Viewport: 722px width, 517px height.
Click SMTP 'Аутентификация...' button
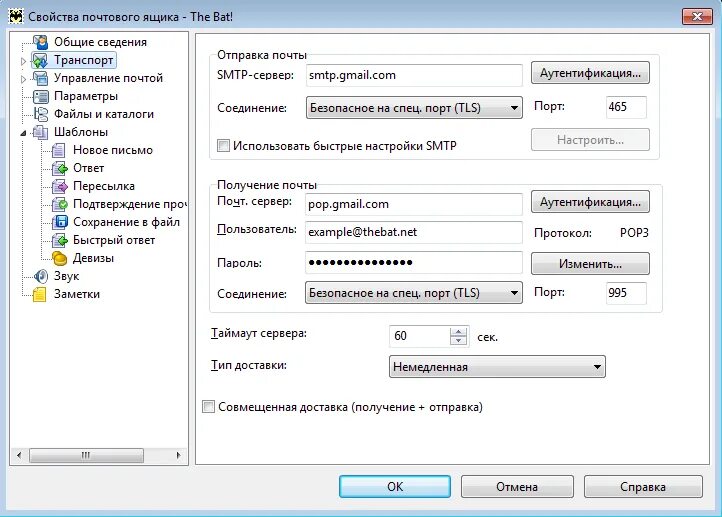click(590, 73)
